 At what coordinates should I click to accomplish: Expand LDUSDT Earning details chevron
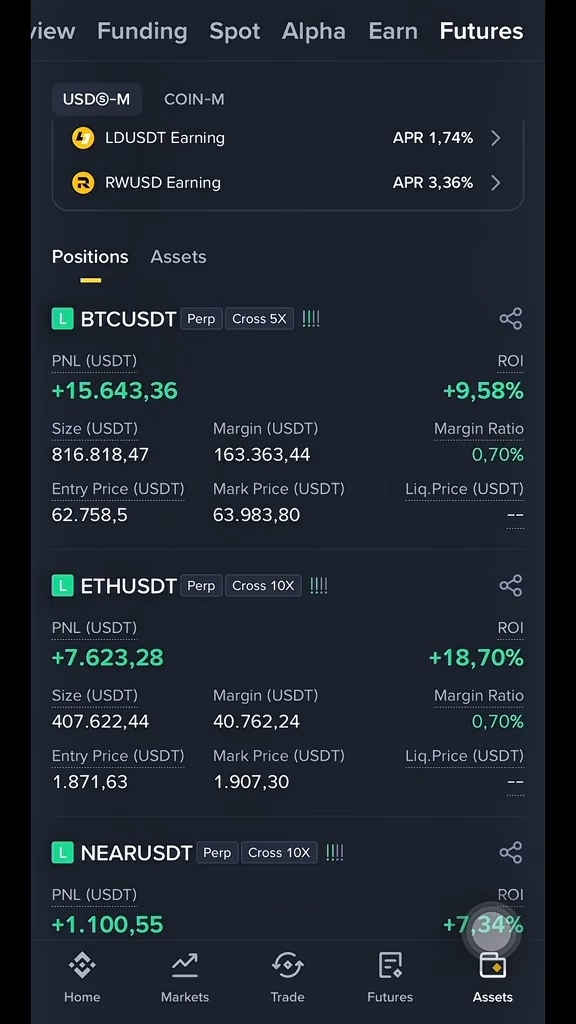pos(496,138)
